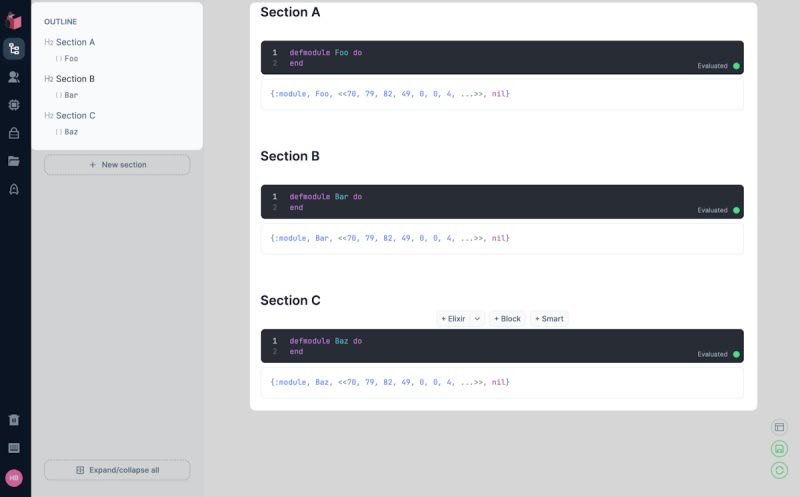Select Baz module in outline
Screen dimensions: 800x497
point(71,132)
